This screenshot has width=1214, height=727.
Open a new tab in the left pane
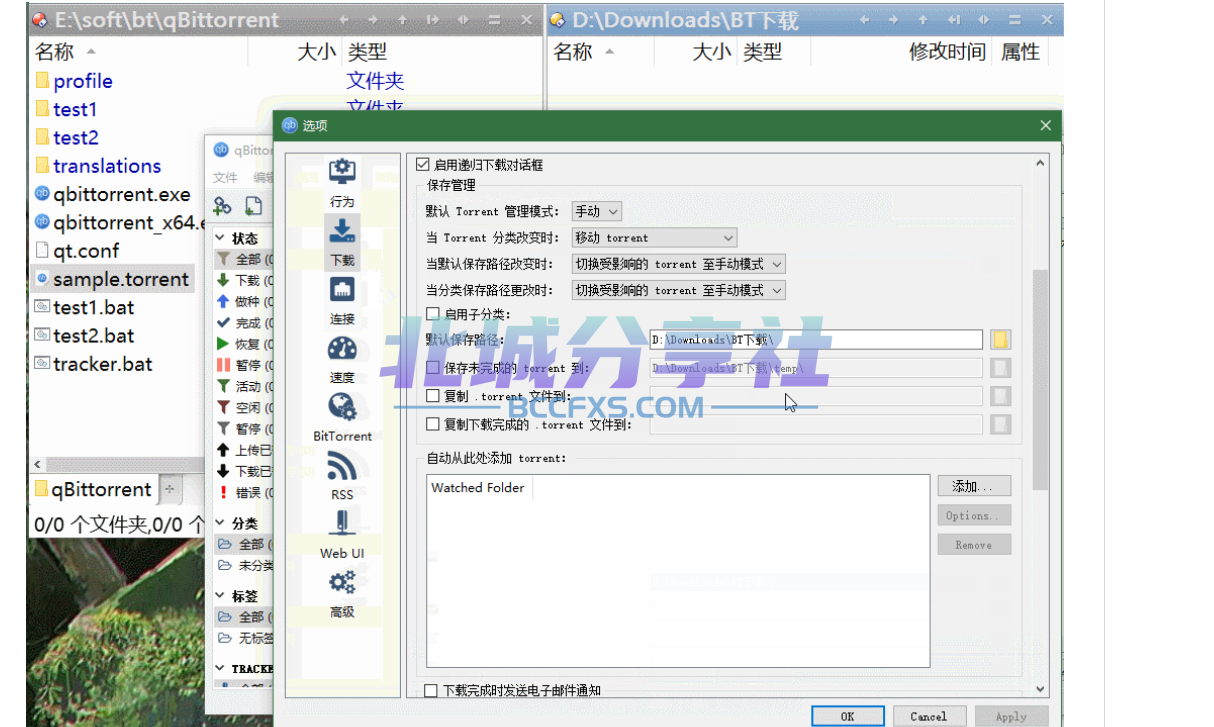[170, 489]
